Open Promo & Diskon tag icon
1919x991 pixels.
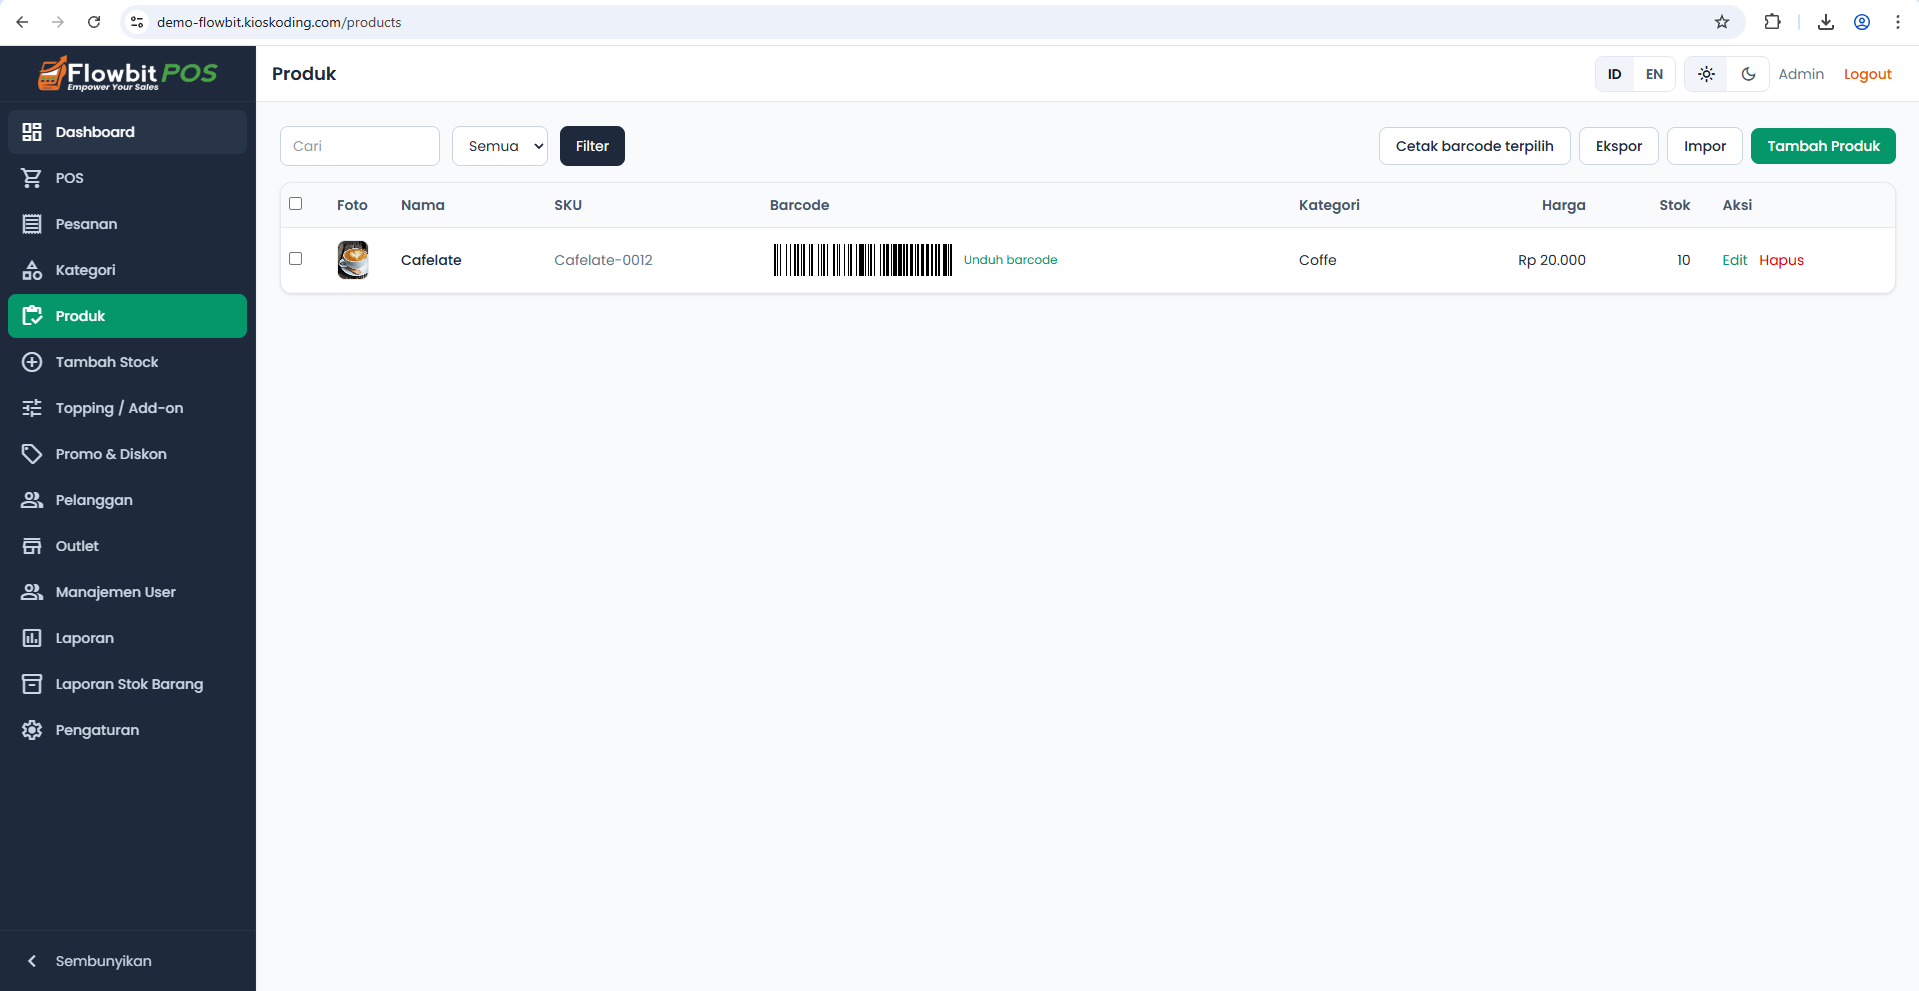pos(32,453)
